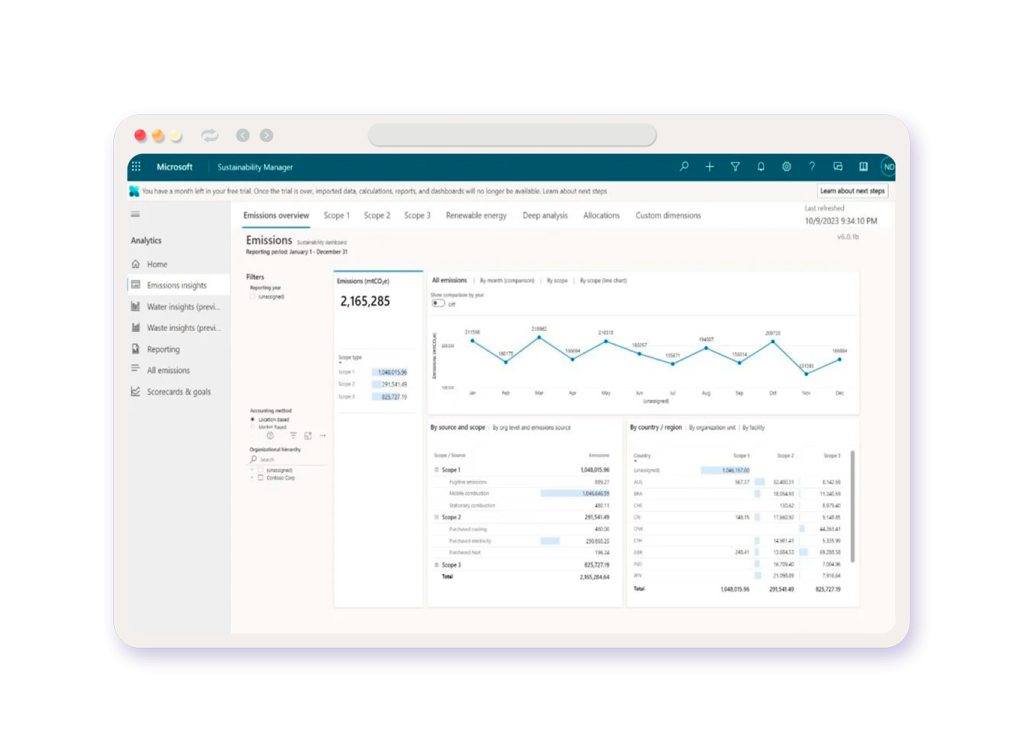Click the Mar data point on chart
The image size is (1024, 749).
pos(539,338)
